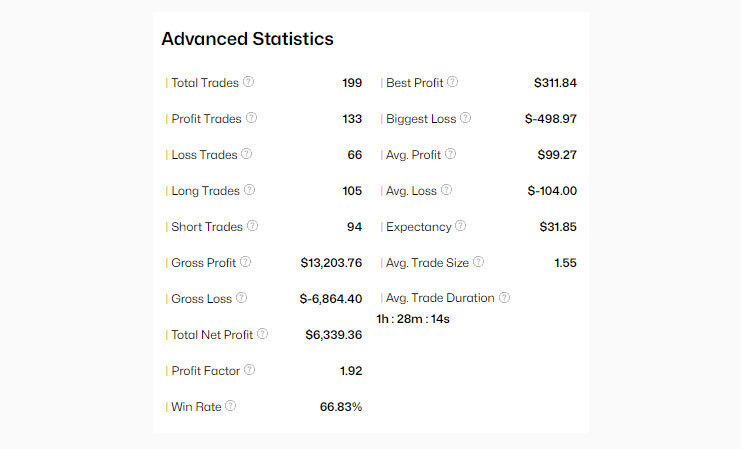This screenshot has height=449, width=741.
Task: Click the Profit Factor help icon
Action: (x=250, y=370)
